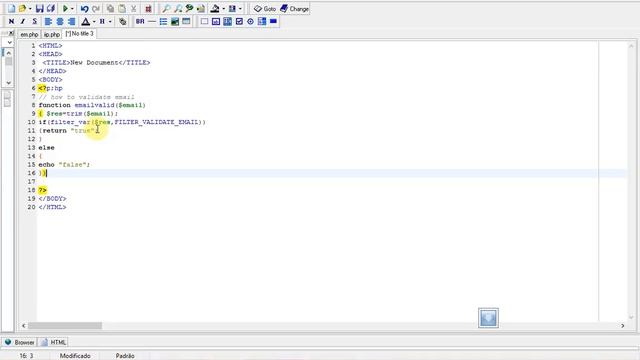
Task: Open the left panel dropdown chevron
Action: point(10,42)
